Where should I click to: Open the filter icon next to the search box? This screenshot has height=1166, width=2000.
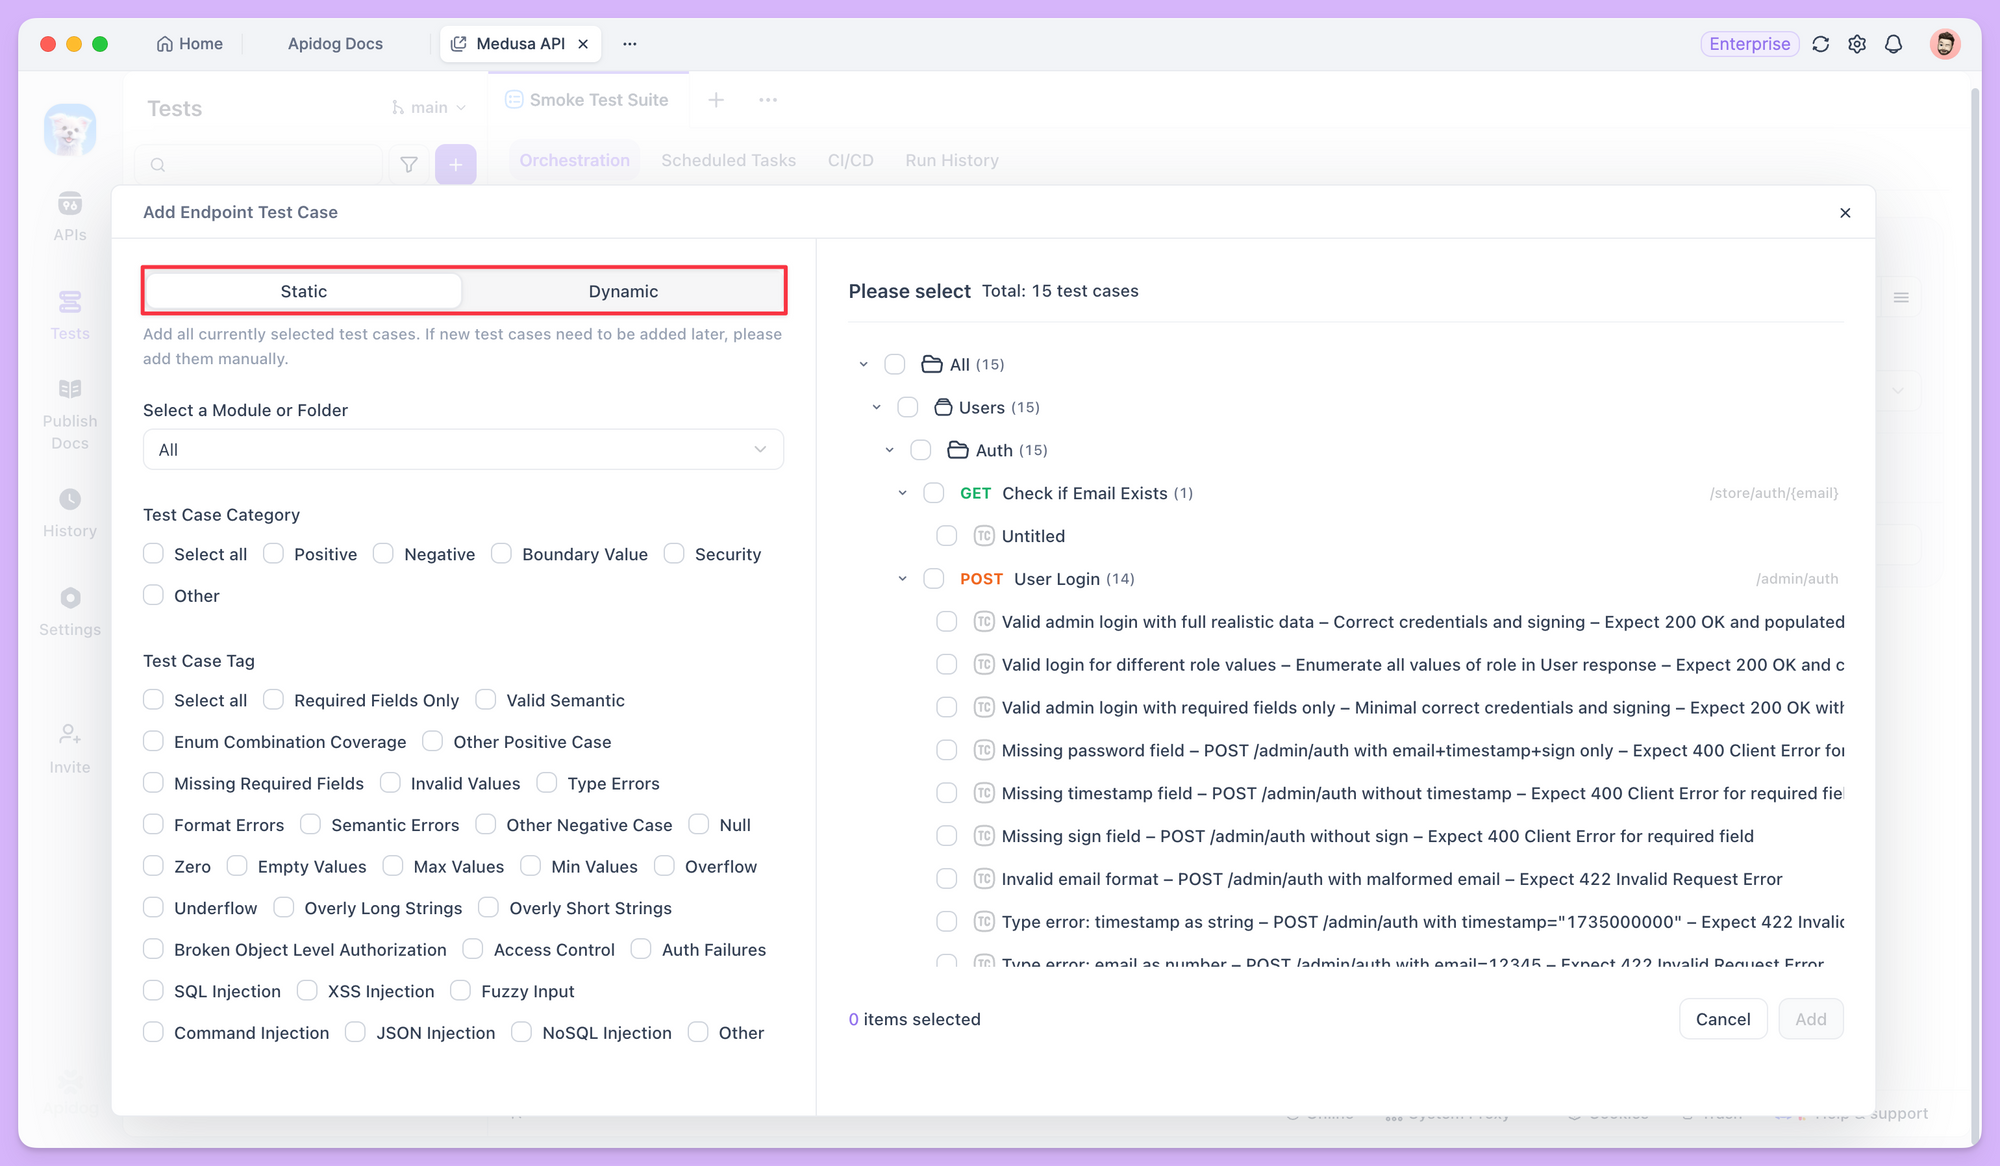(x=408, y=164)
